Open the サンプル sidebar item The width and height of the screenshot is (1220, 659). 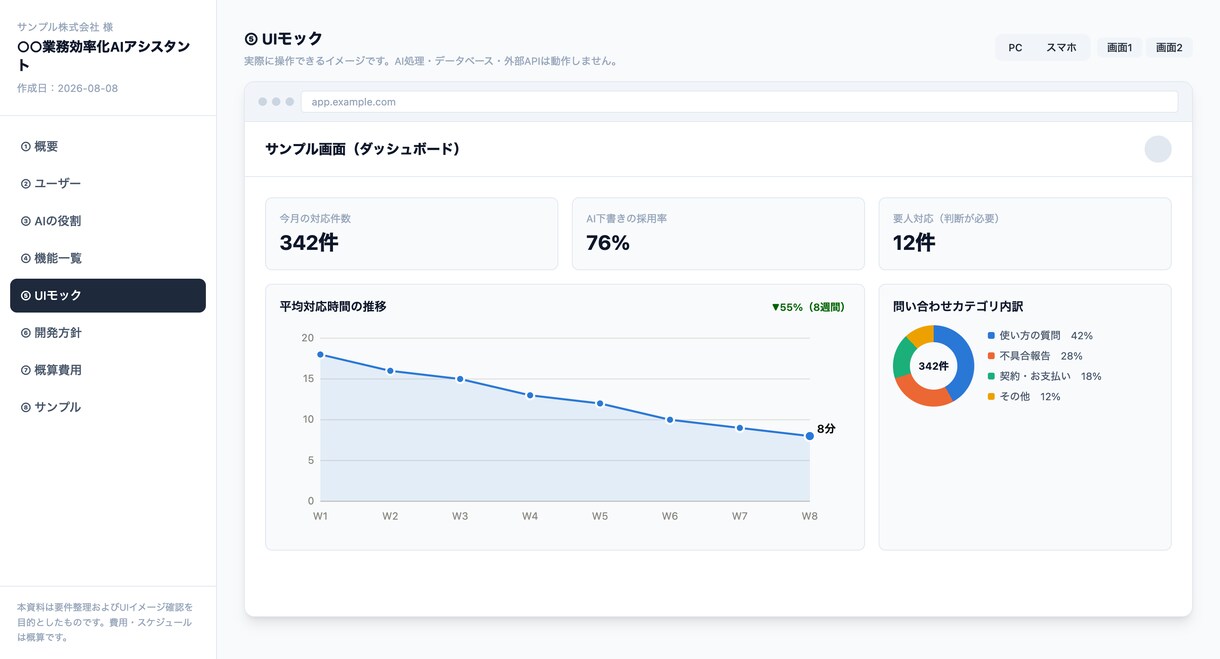point(108,407)
